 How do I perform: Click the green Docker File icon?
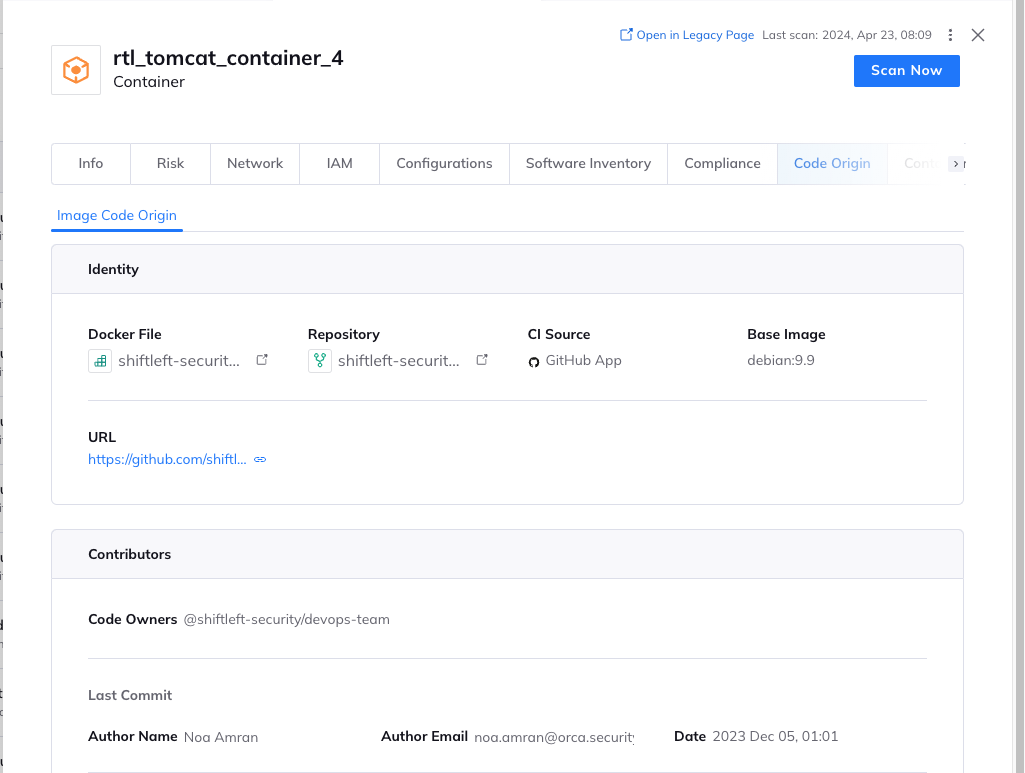click(100, 361)
